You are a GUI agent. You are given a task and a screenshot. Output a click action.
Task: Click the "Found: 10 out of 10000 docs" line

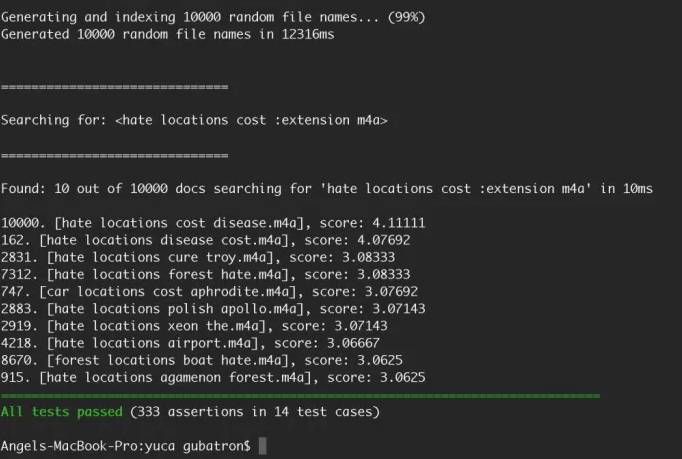point(326,189)
